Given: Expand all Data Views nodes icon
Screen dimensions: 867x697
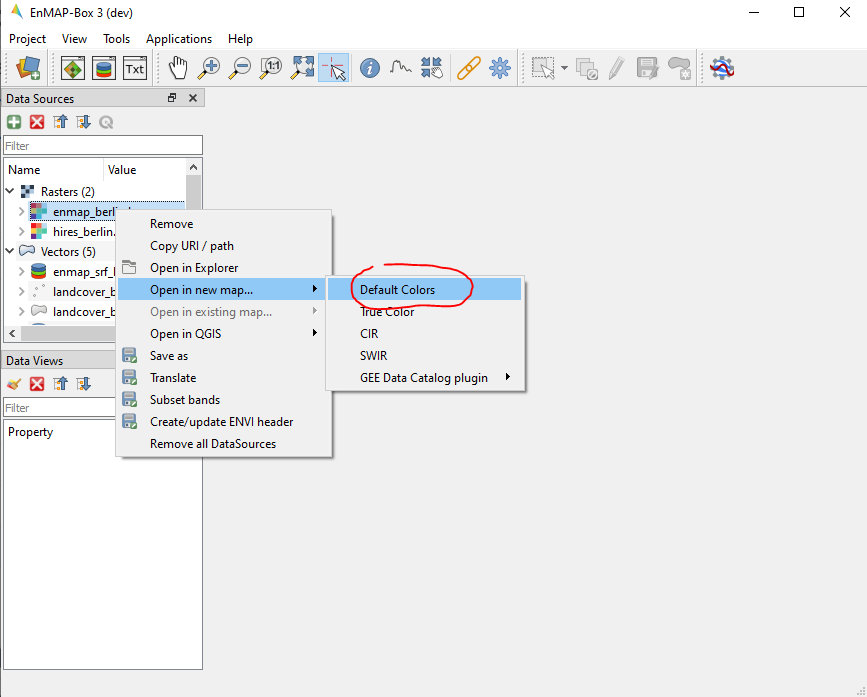Looking at the screenshot, I should tap(83, 384).
